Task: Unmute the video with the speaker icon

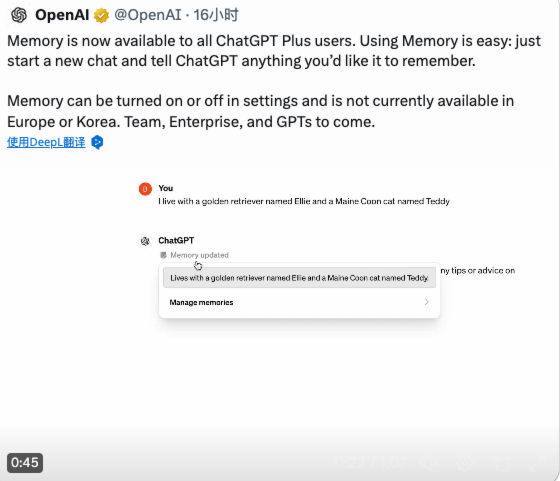Action: click(429, 464)
